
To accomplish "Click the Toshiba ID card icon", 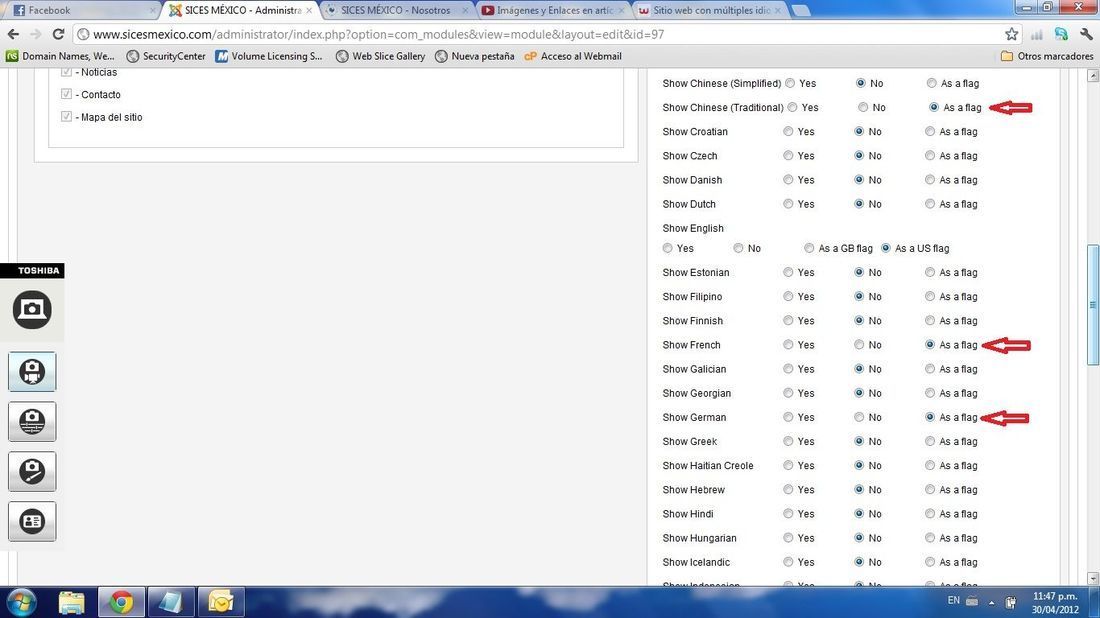I will tap(32, 521).
